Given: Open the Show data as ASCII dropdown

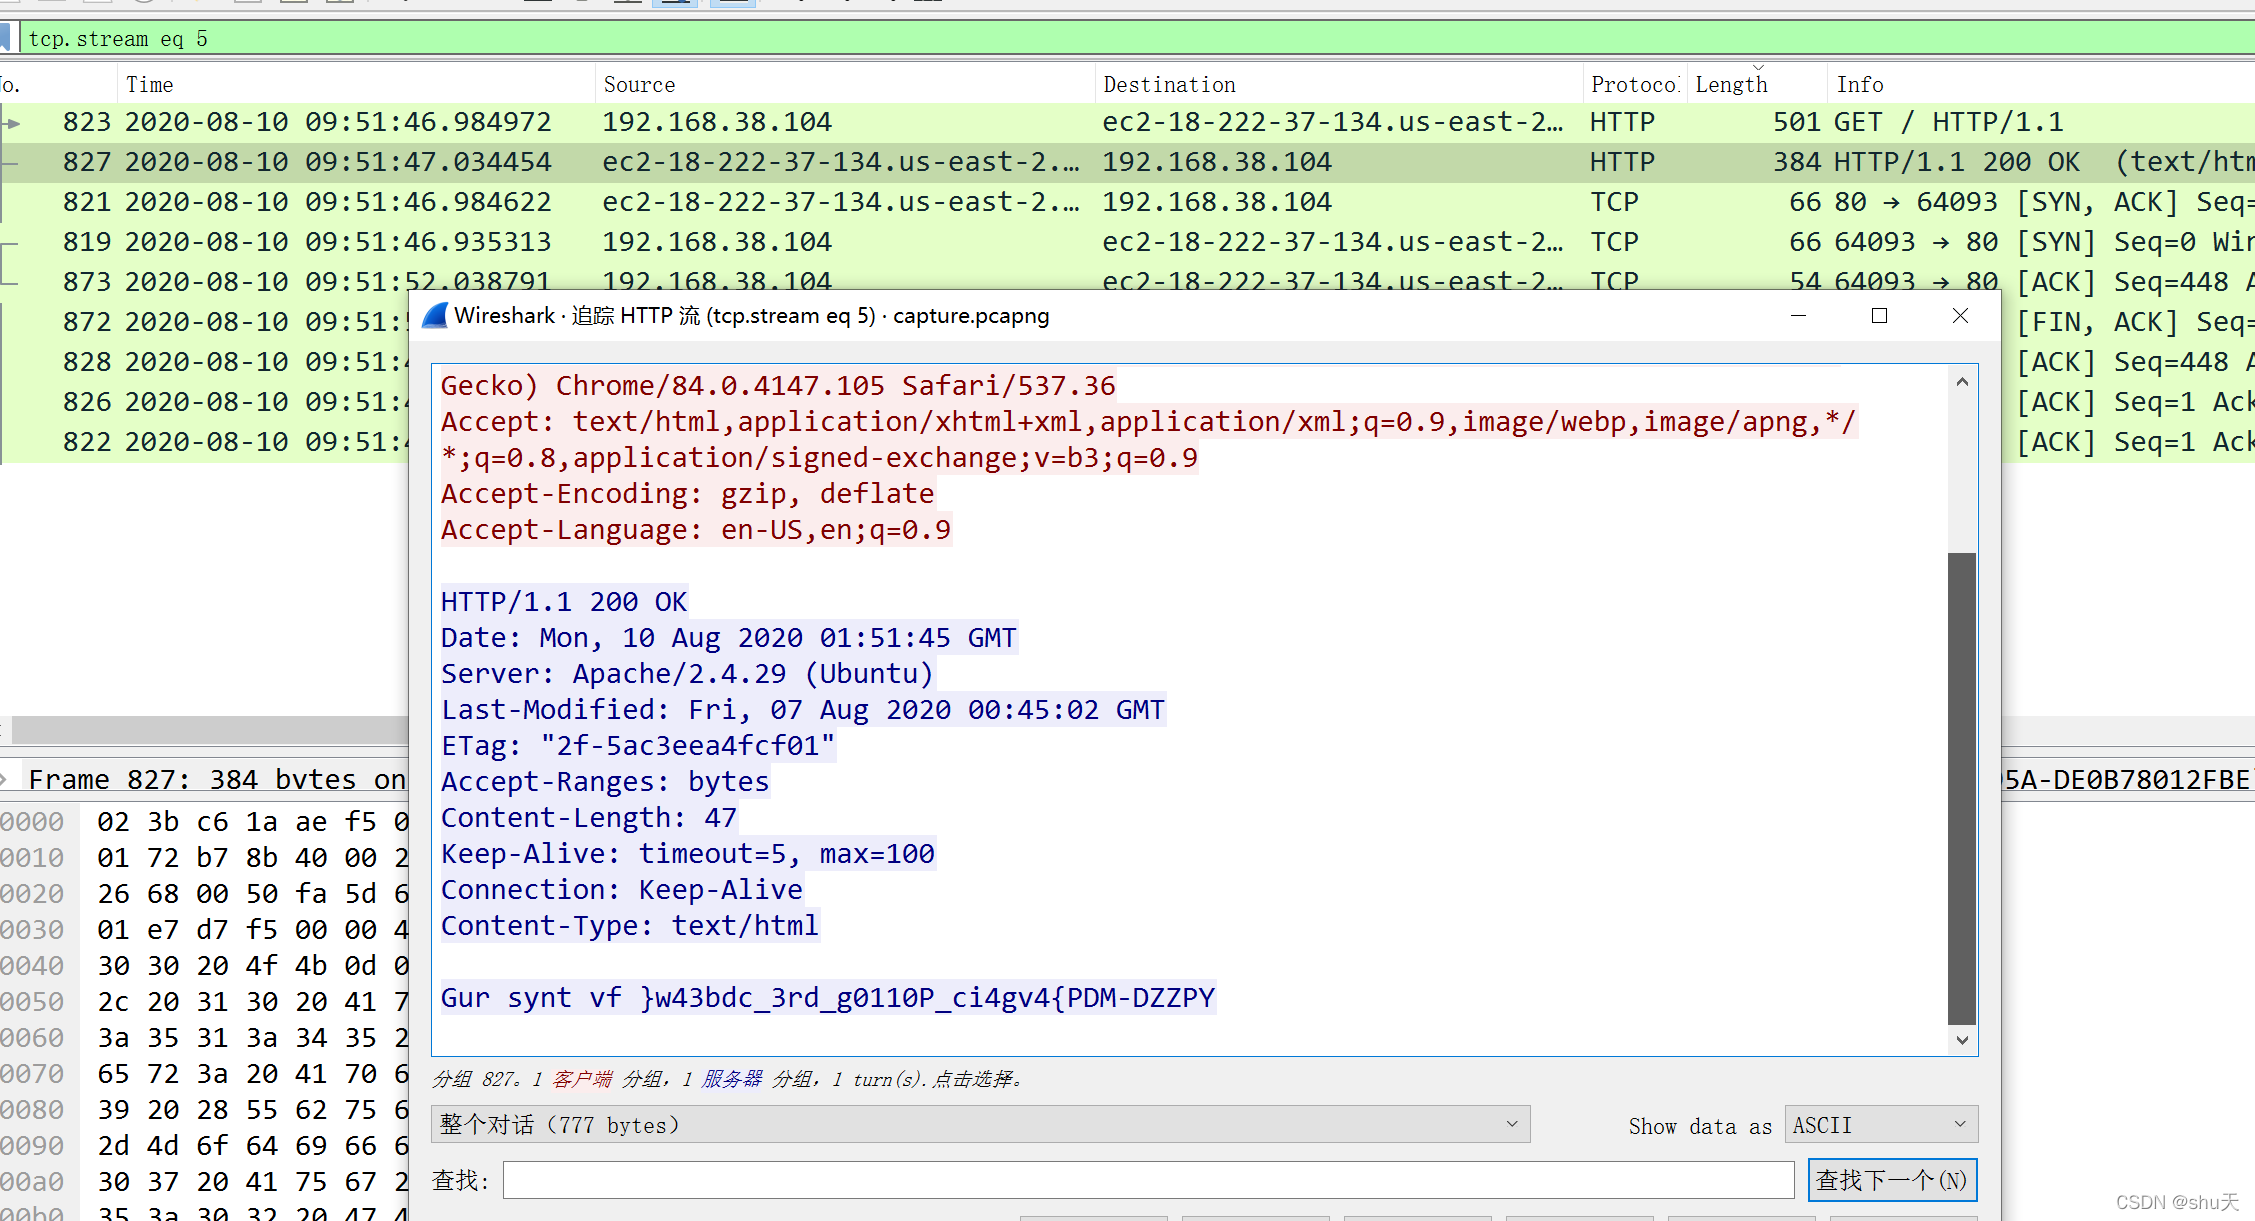Looking at the screenshot, I should click(x=1880, y=1125).
